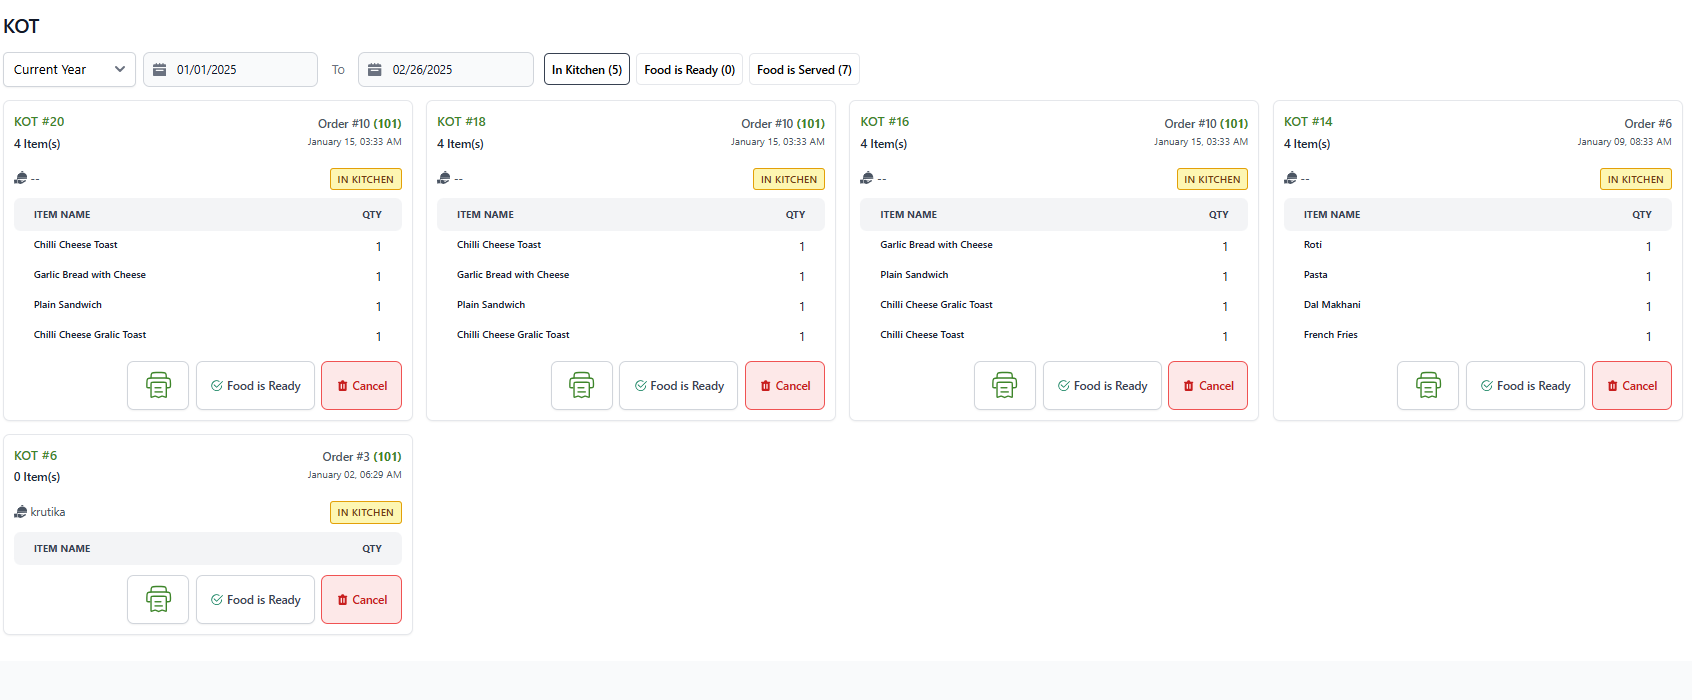The image size is (1692, 700).
Task: Cancel the KOT #14 order
Action: pyautogui.click(x=1631, y=385)
